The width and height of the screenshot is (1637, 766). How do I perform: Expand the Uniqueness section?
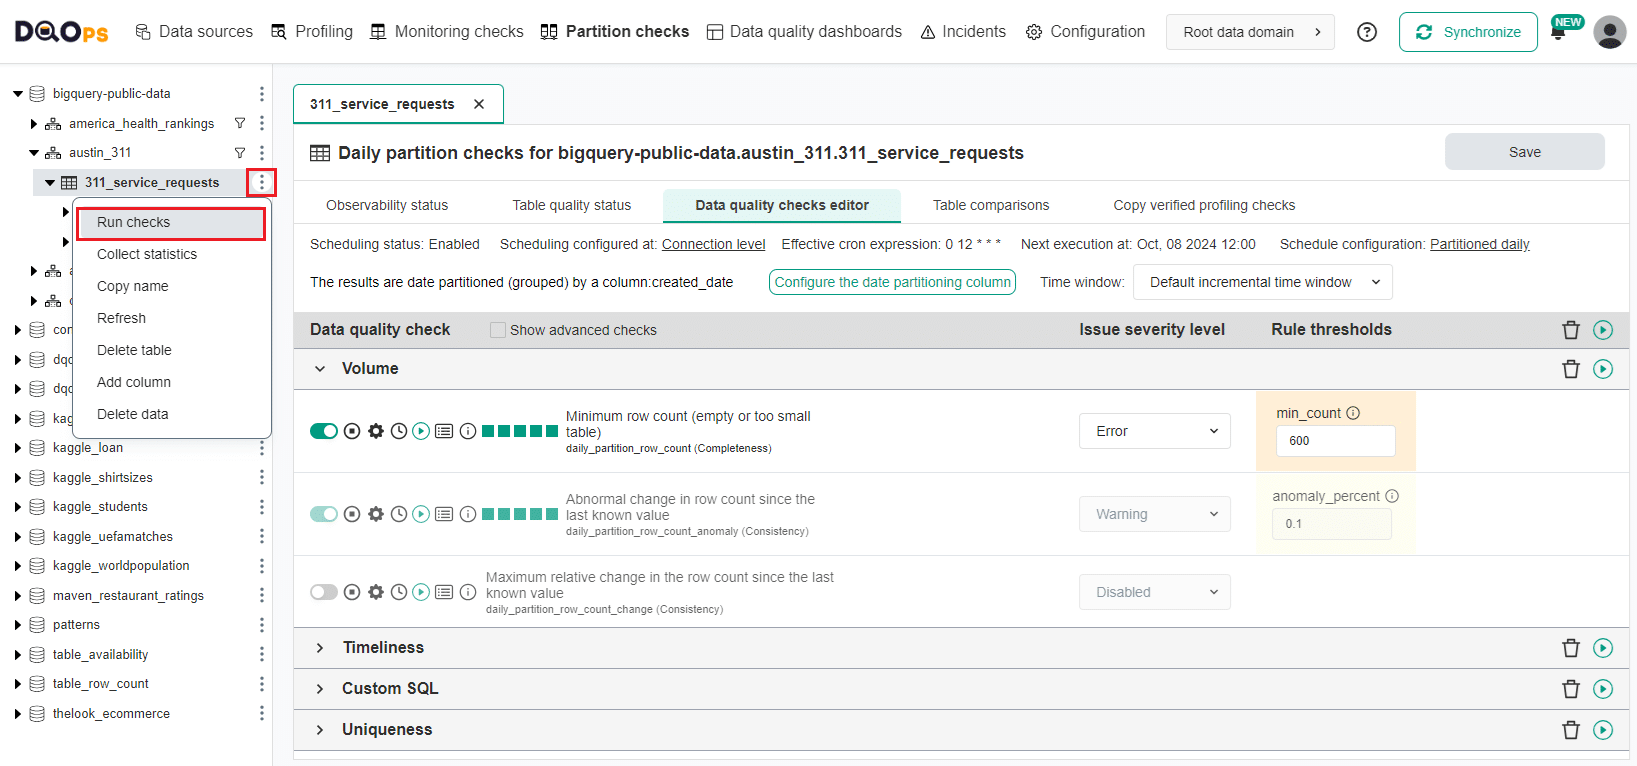[x=320, y=730]
